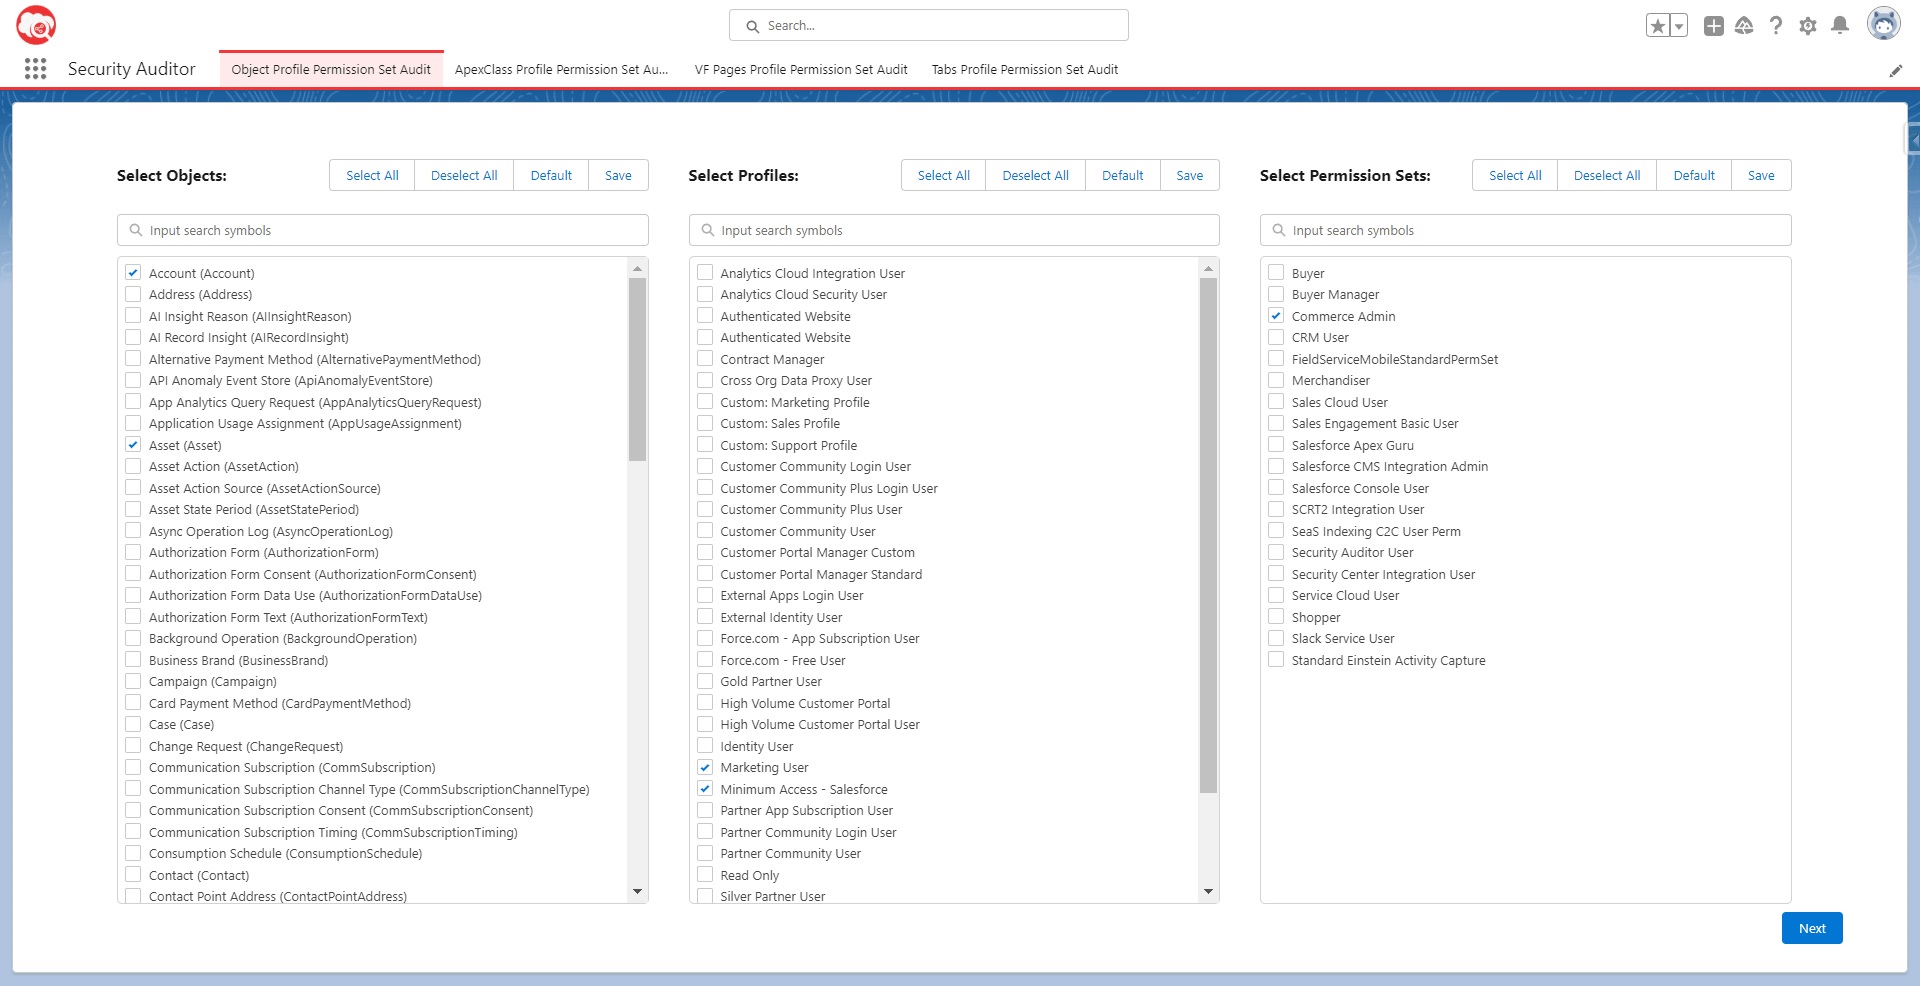Click Save for Profiles

point(1190,175)
